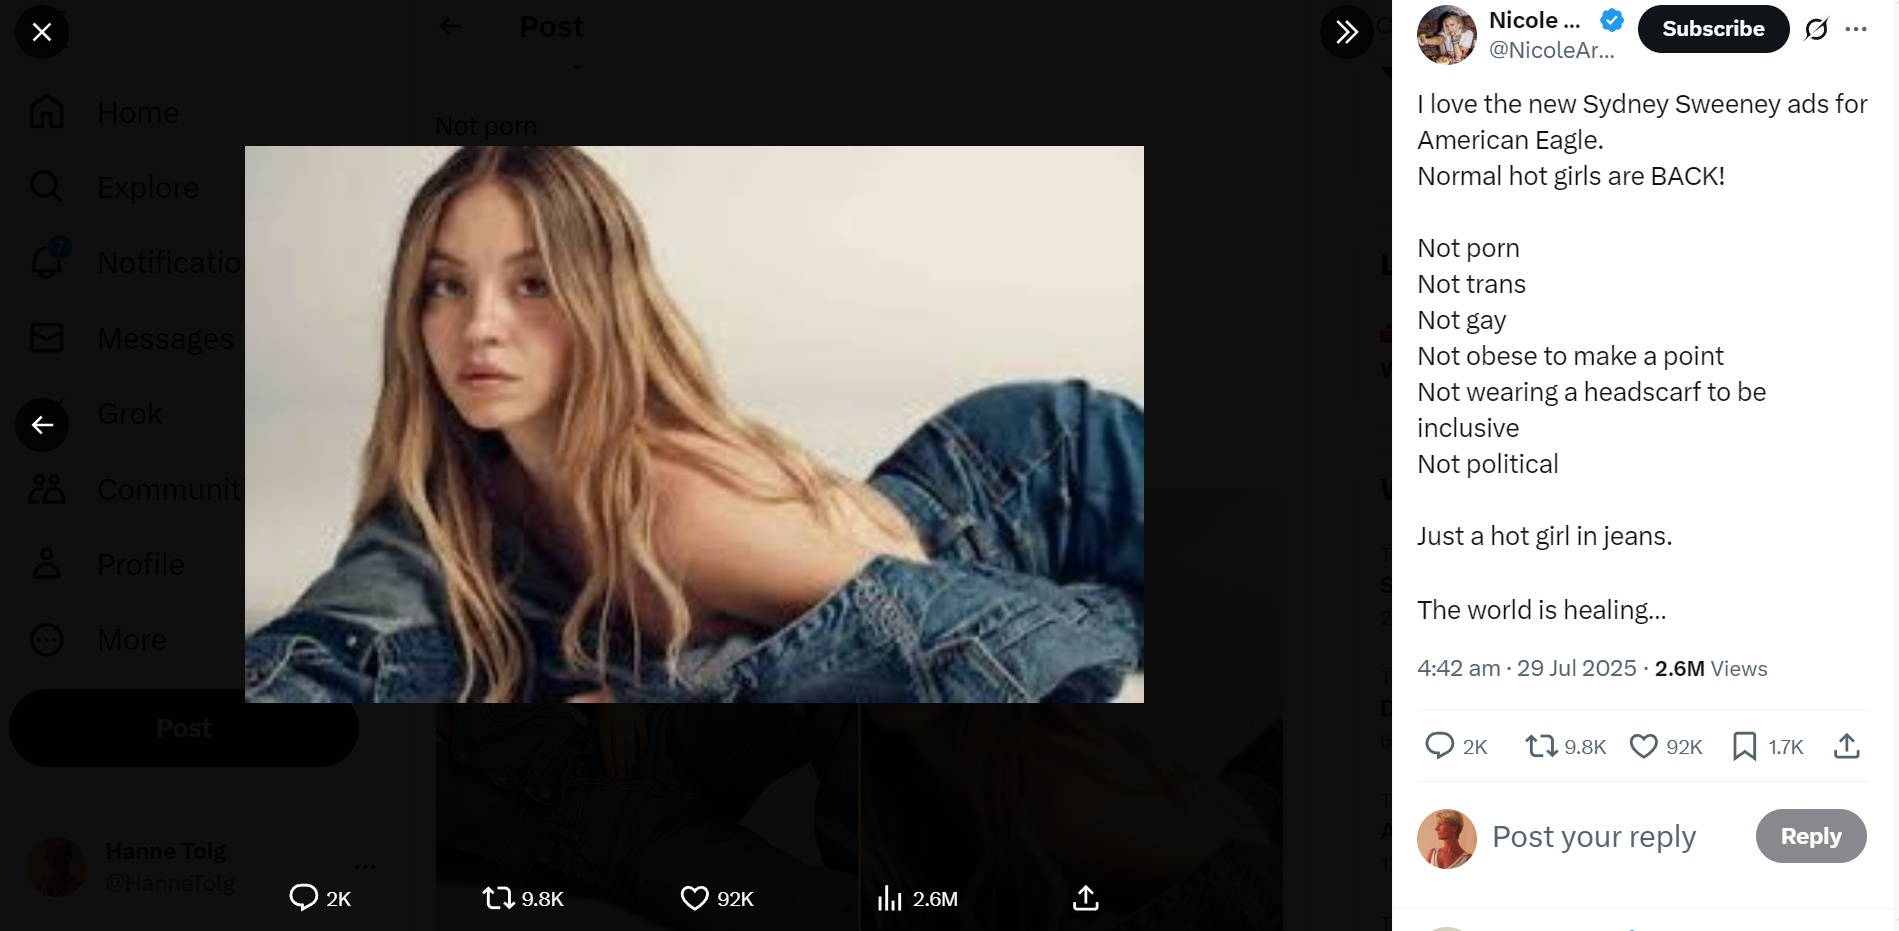Bookmark this post
Image resolution: width=1899 pixels, height=931 pixels.
tap(1744, 746)
